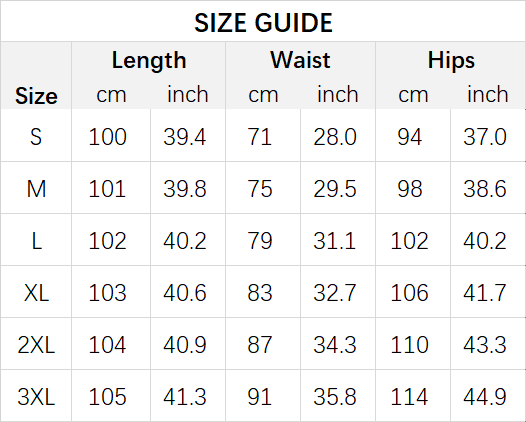This screenshot has height=422, width=526.
Task: Select the XL size row label
Action: tap(36, 293)
